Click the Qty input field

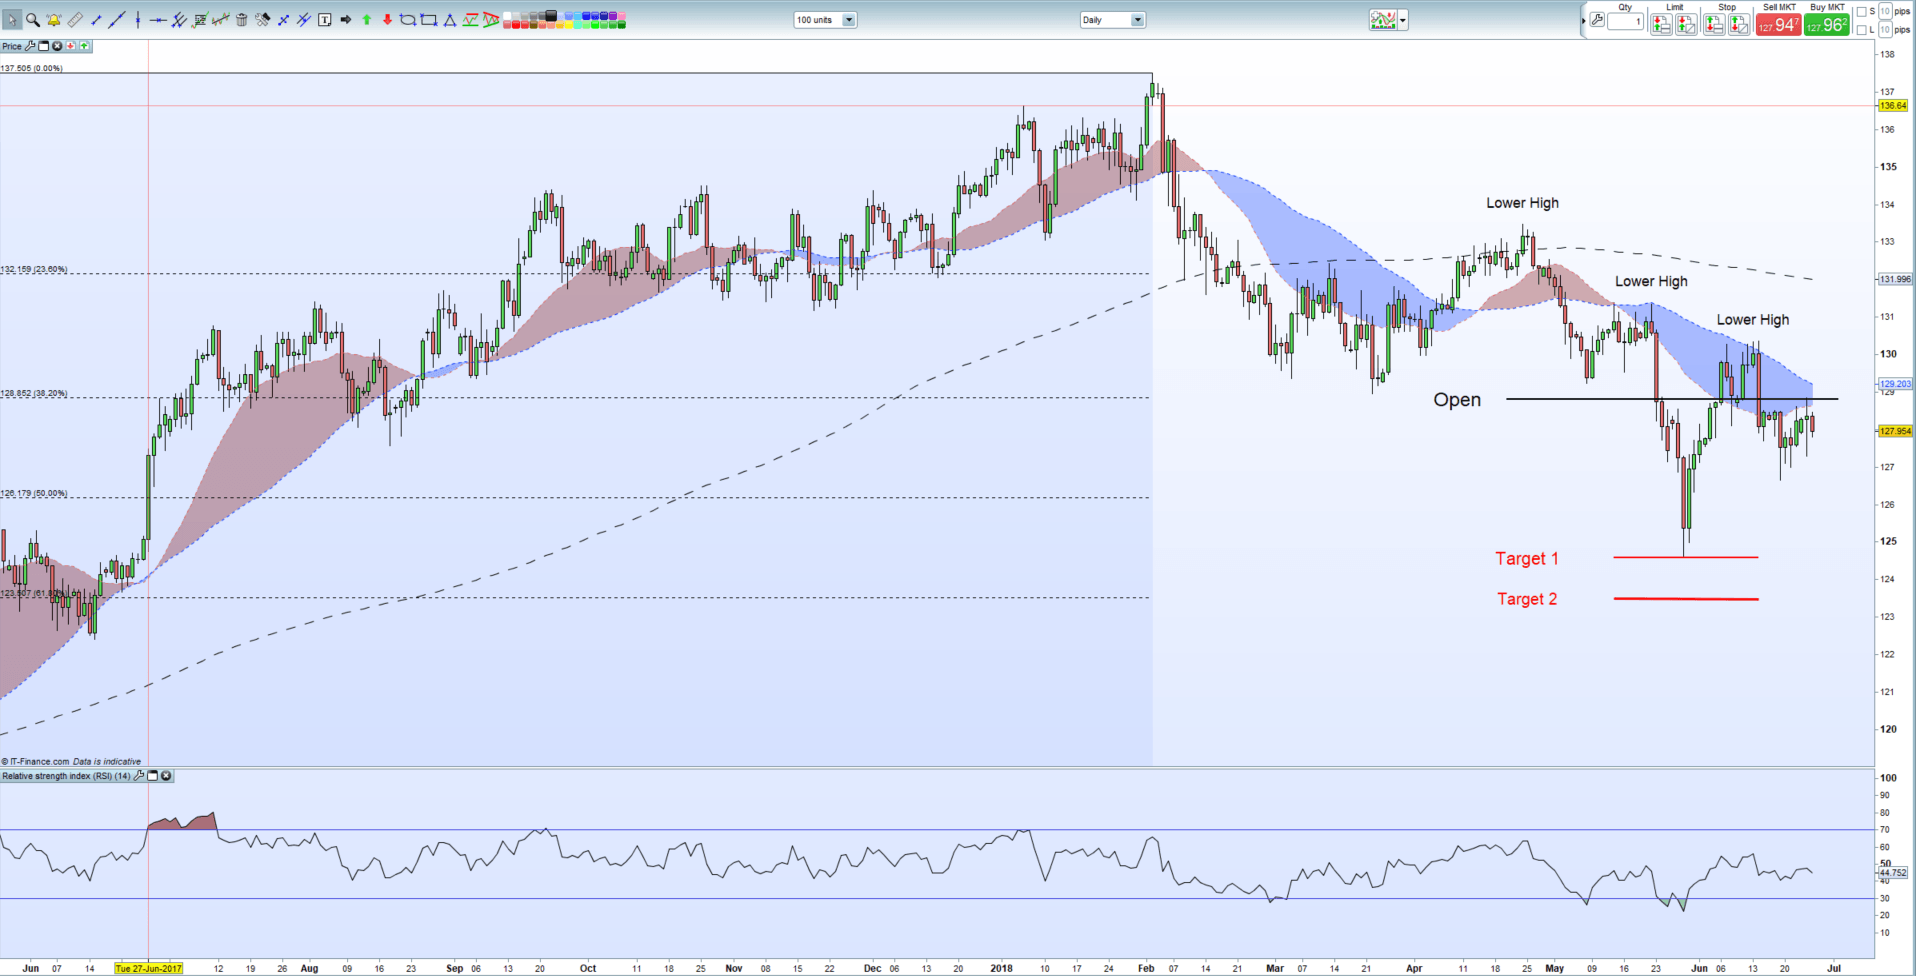pyautogui.click(x=1626, y=21)
